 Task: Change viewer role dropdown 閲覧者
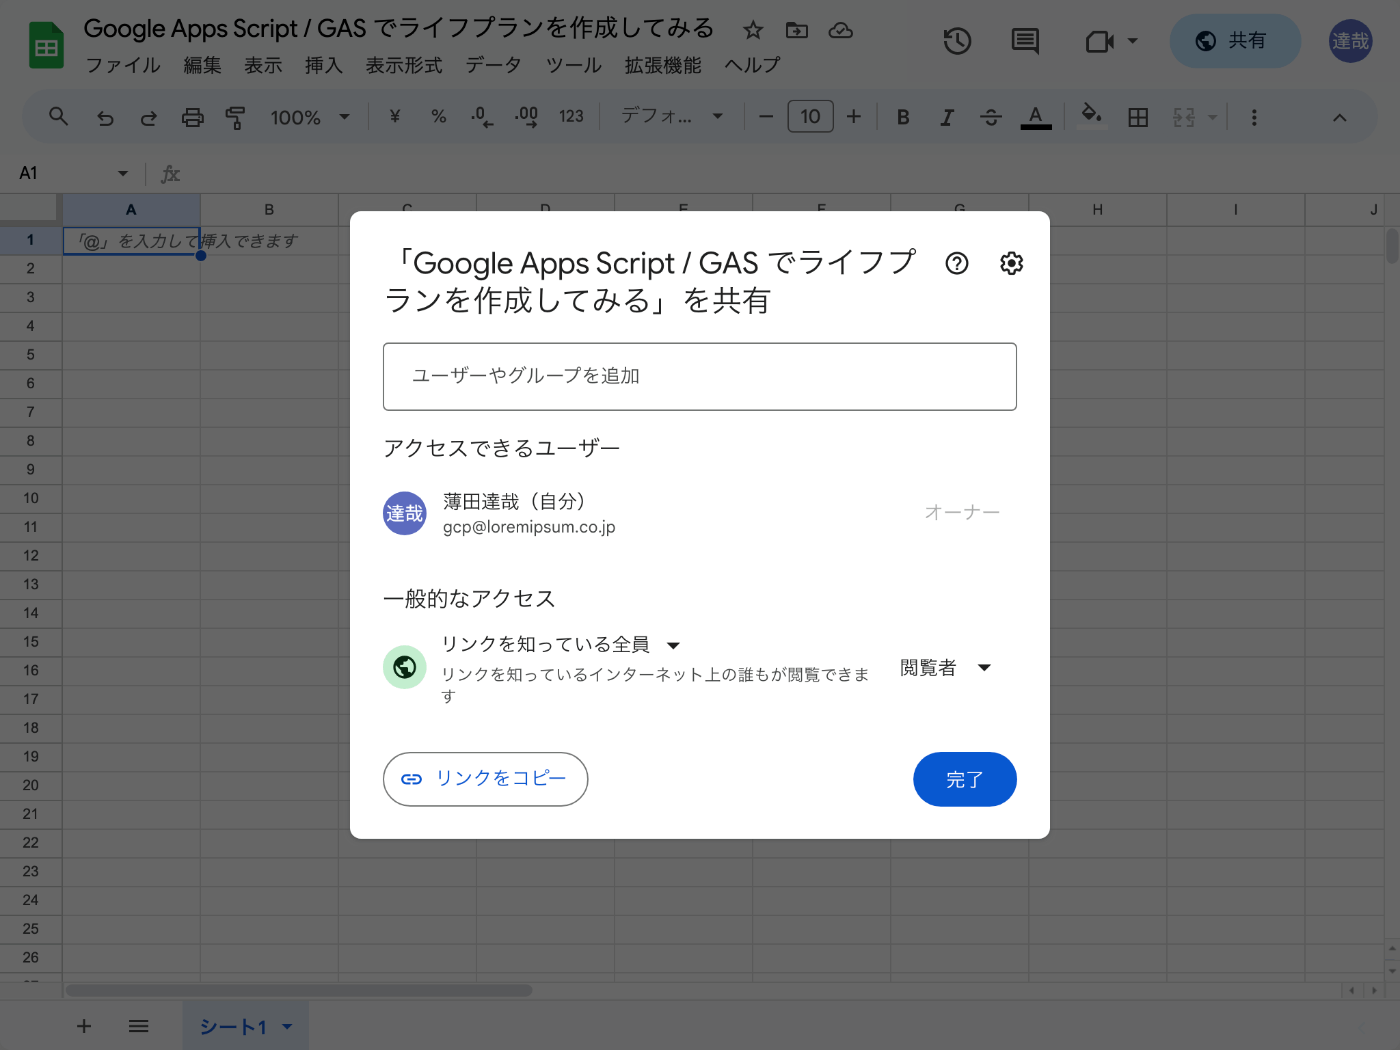pyautogui.click(x=945, y=668)
